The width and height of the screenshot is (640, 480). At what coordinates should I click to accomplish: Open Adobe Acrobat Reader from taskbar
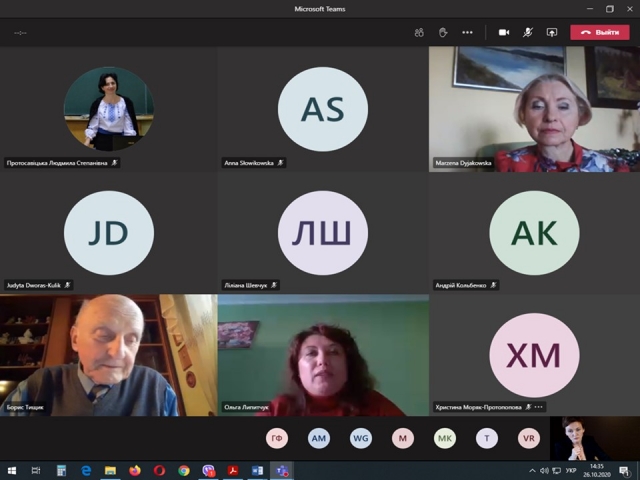point(233,471)
